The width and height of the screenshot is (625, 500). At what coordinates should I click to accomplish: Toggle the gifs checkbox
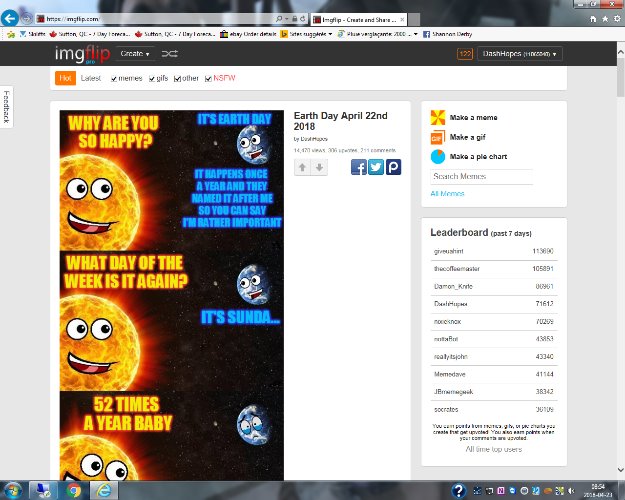point(152,79)
